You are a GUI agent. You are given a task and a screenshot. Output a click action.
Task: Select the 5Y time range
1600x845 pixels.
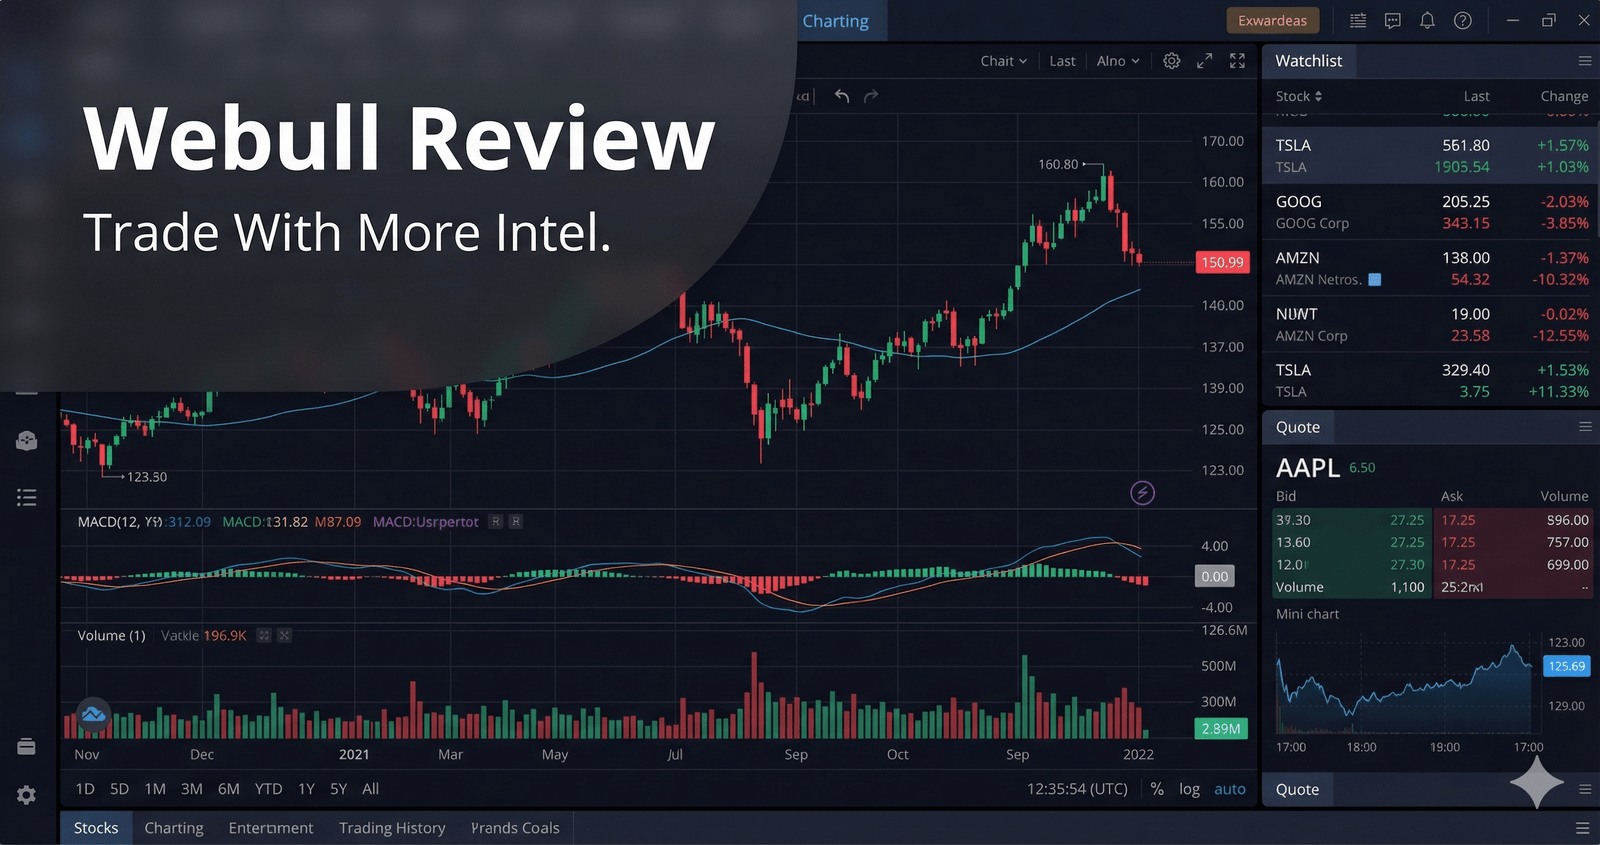coord(339,789)
